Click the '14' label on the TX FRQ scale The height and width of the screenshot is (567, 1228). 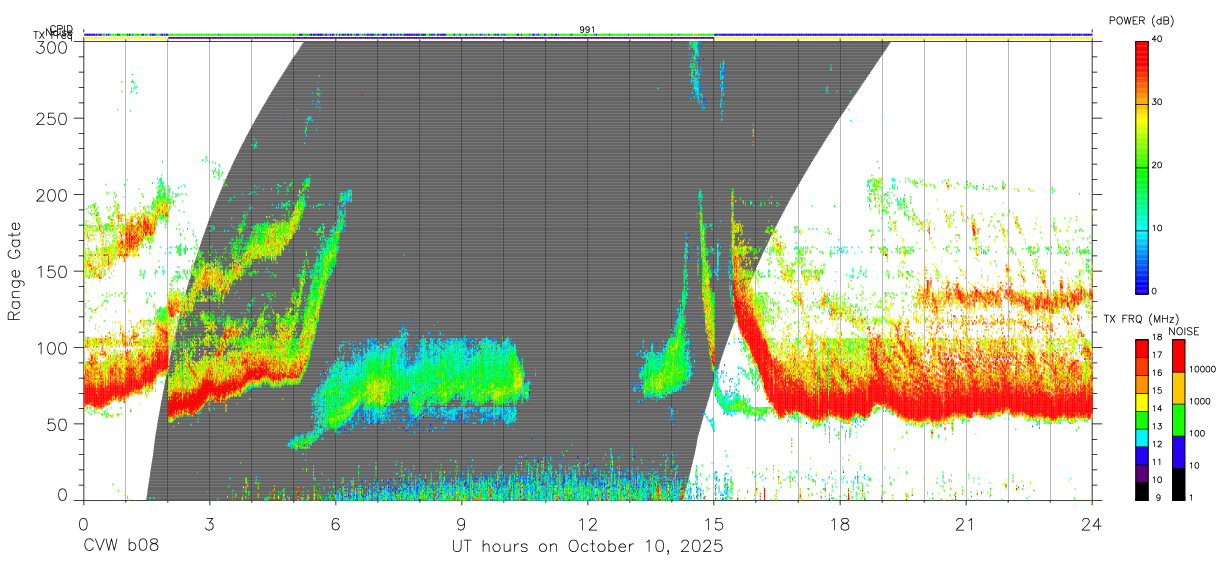click(x=1157, y=408)
